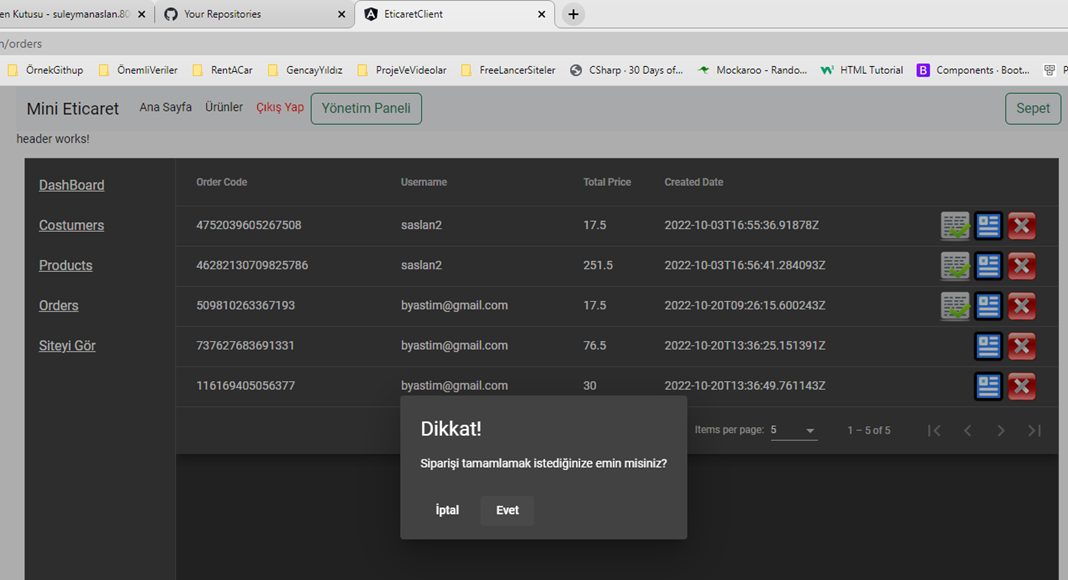Image resolution: width=1068 pixels, height=580 pixels.
Task: Open the items per page dropdown
Action: point(794,428)
